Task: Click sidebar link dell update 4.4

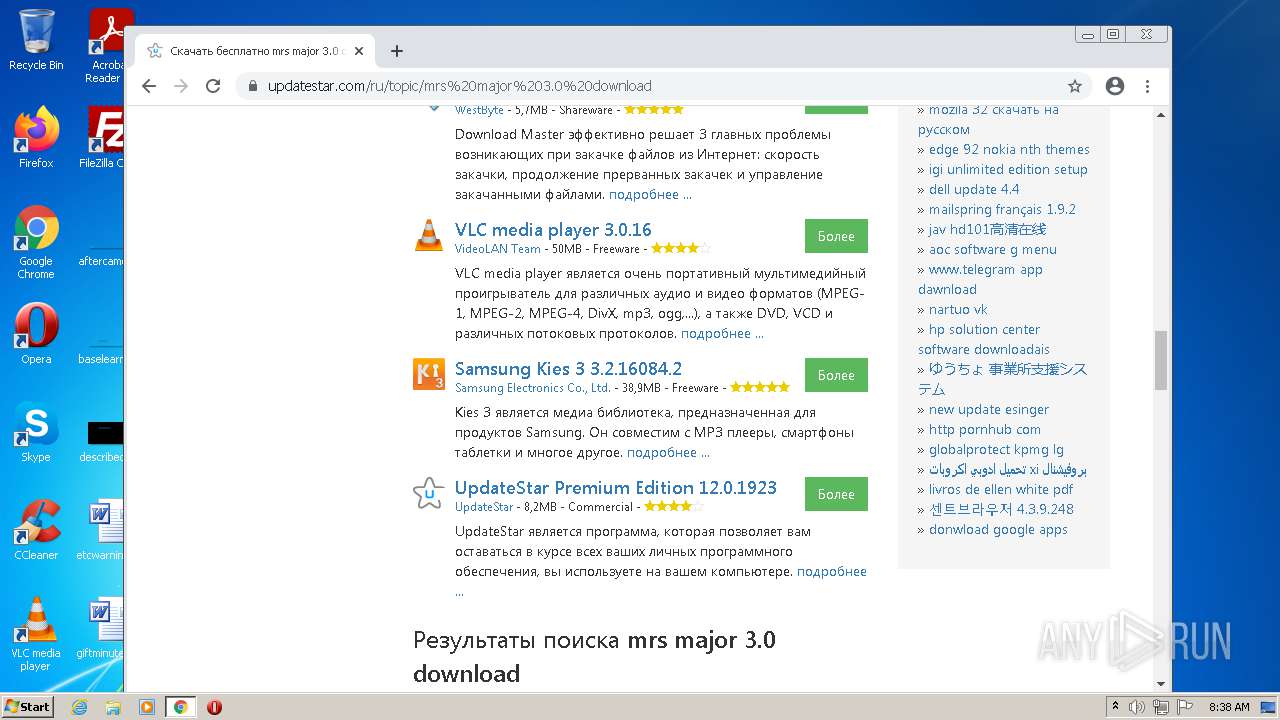Action: point(974,189)
